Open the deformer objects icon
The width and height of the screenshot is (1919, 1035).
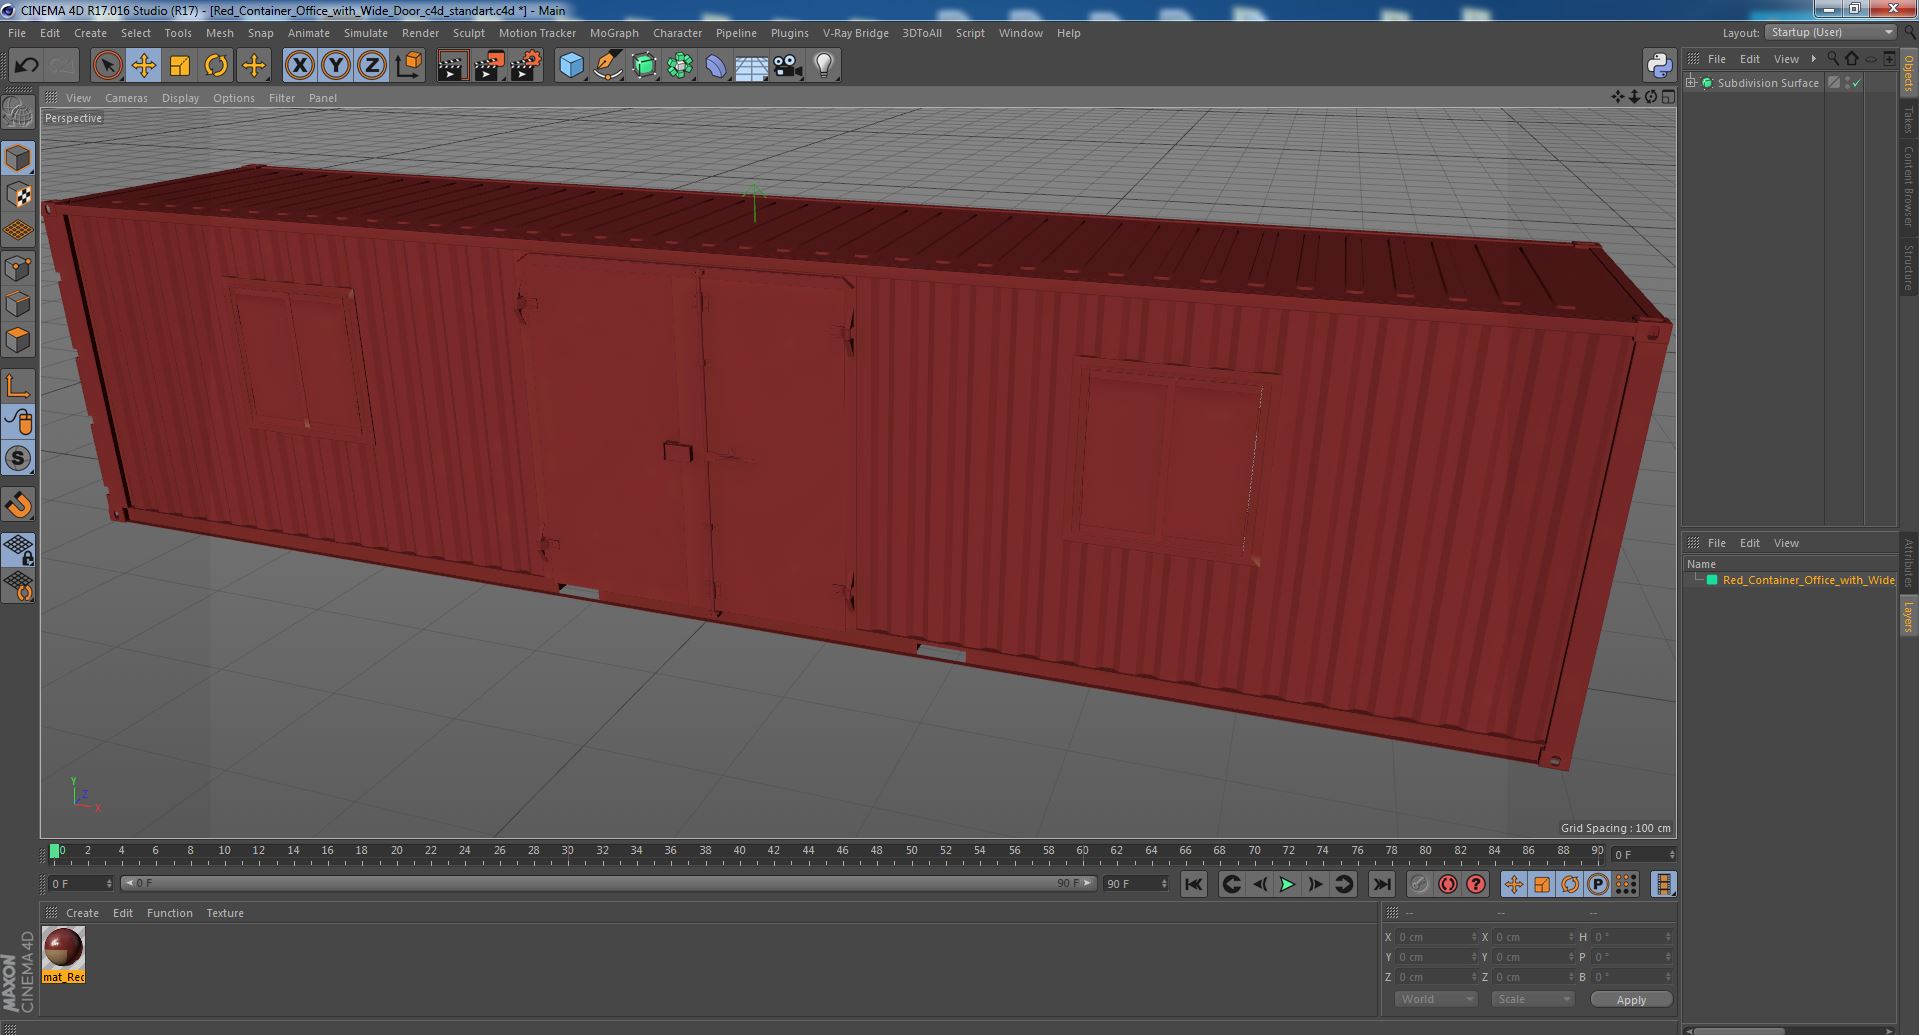coord(716,66)
